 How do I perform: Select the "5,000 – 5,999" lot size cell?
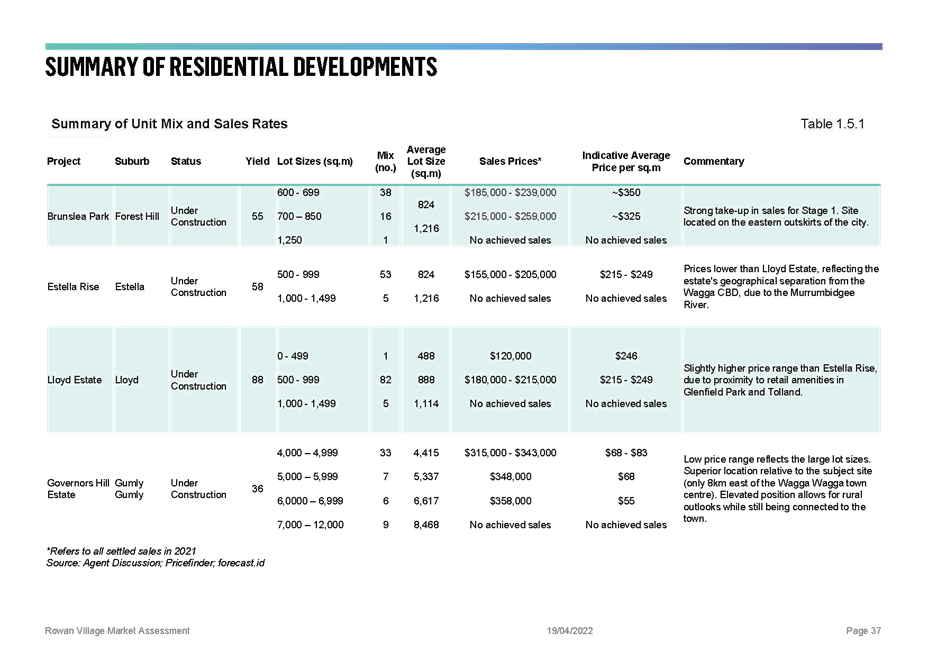[x=308, y=477]
